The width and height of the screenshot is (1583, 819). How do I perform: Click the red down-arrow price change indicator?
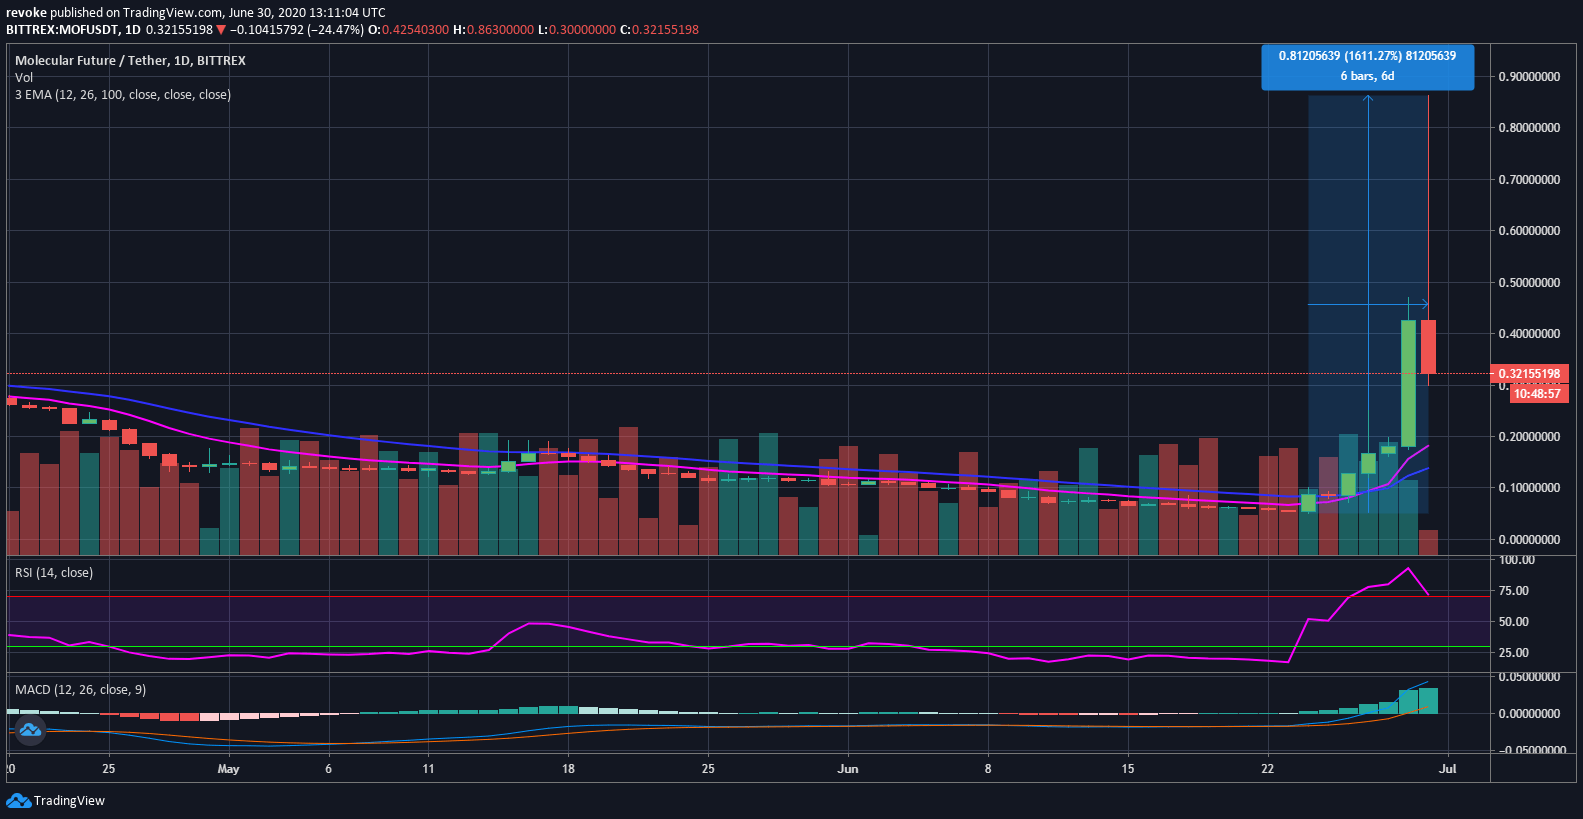point(221,30)
